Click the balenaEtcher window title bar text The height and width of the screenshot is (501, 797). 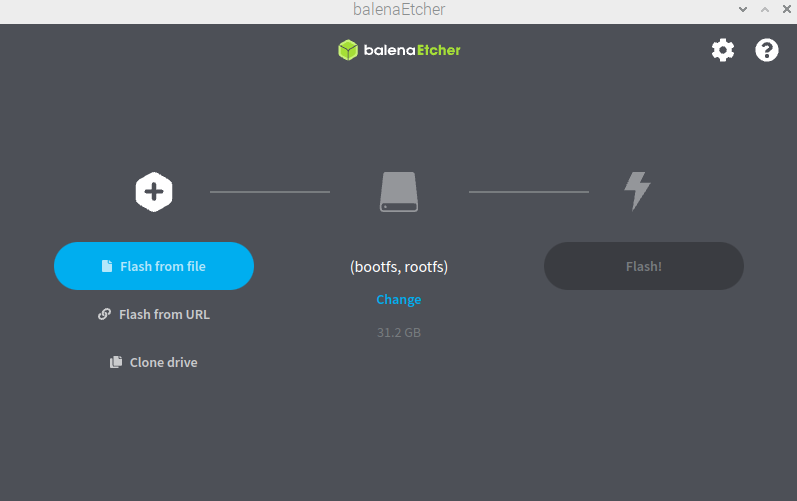coord(399,10)
